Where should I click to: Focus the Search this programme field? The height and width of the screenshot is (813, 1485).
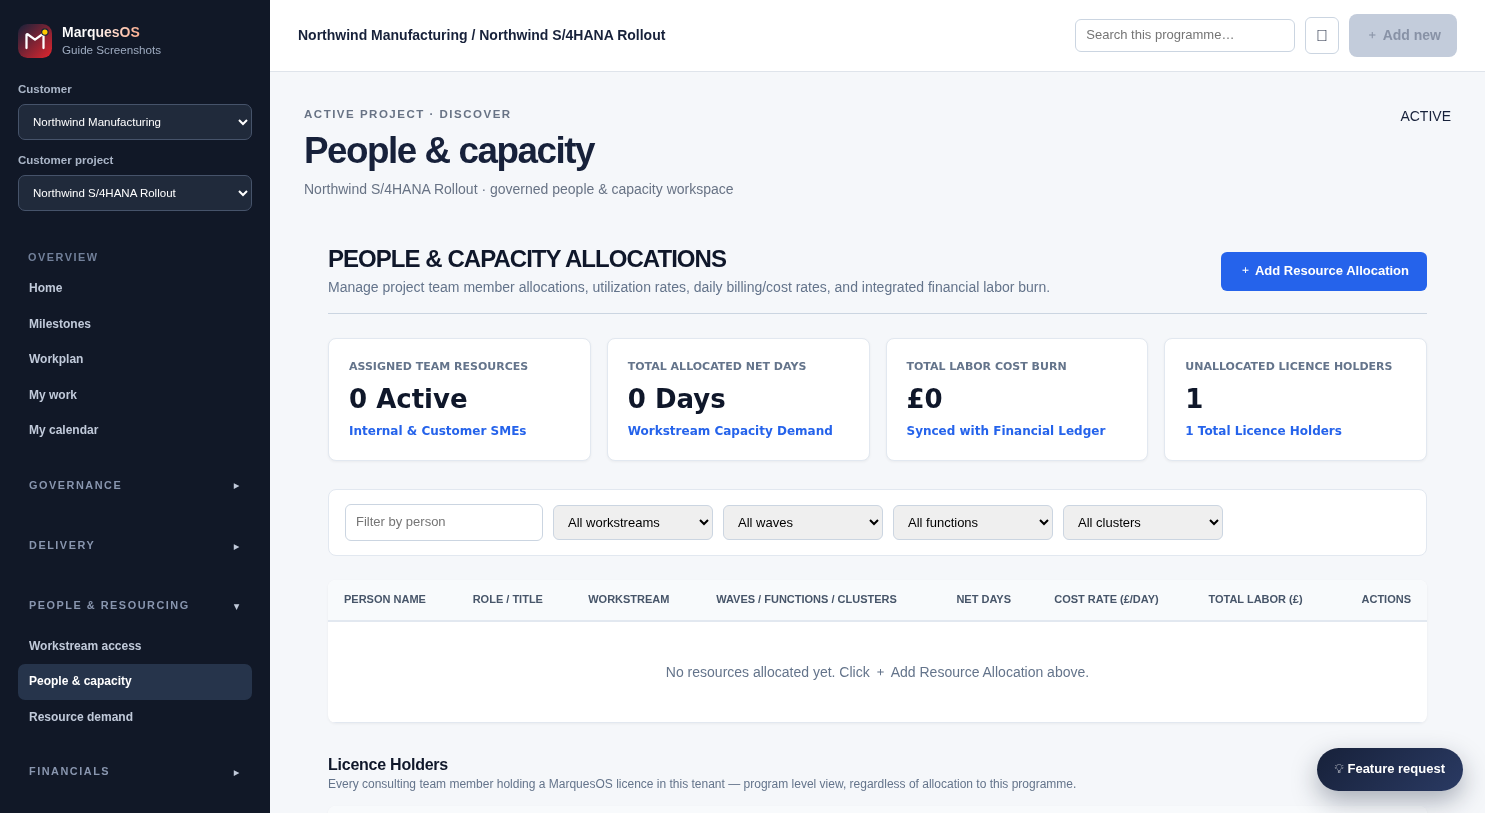click(x=1185, y=35)
